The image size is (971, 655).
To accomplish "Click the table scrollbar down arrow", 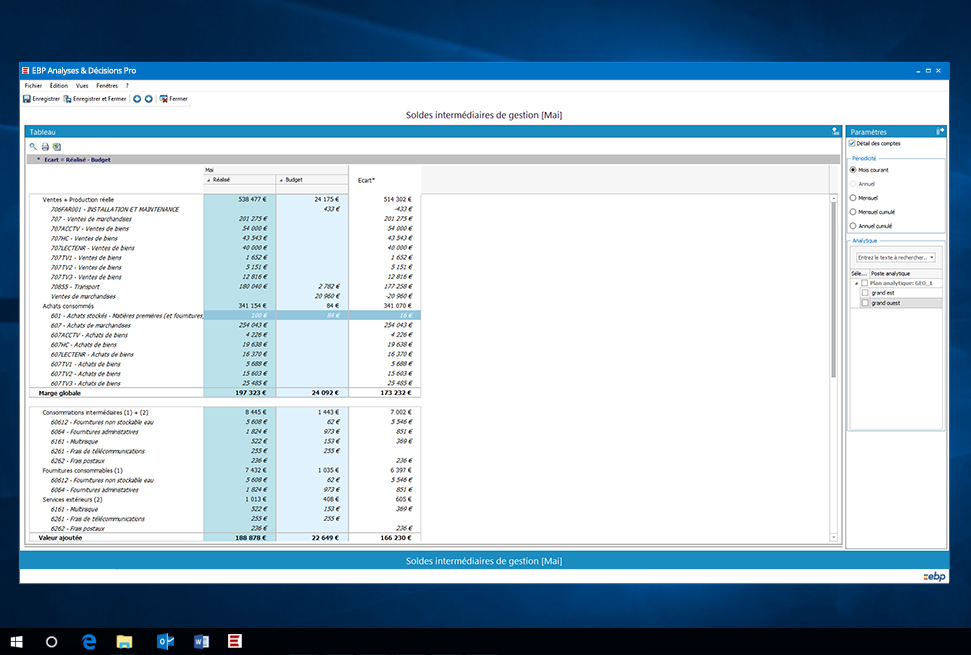I will click(x=834, y=537).
